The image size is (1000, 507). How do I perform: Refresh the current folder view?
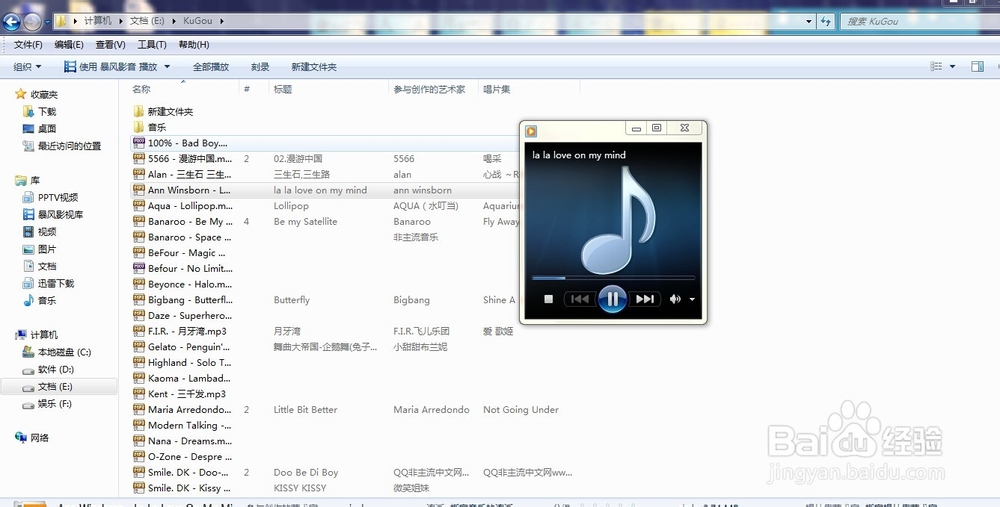point(826,21)
